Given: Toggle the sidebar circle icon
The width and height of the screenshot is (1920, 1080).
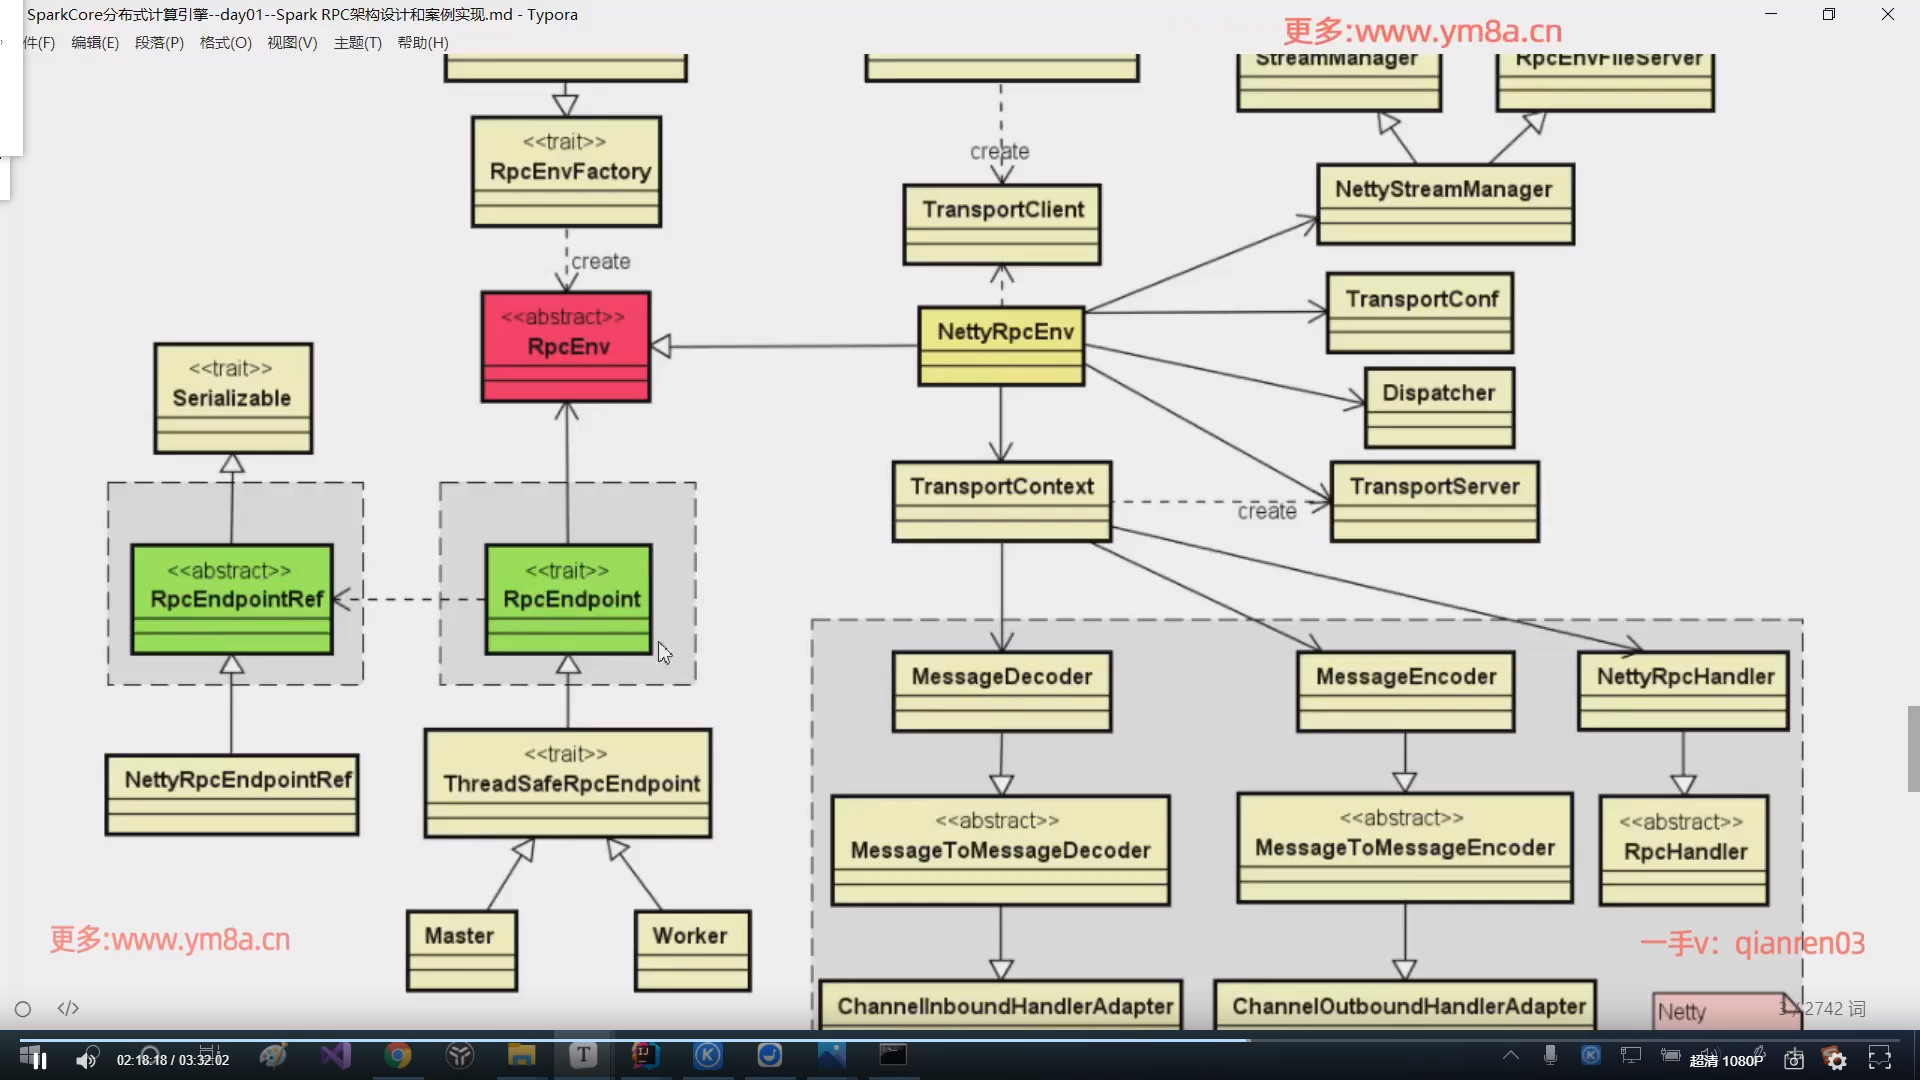Looking at the screenshot, I should [23, 1009].
